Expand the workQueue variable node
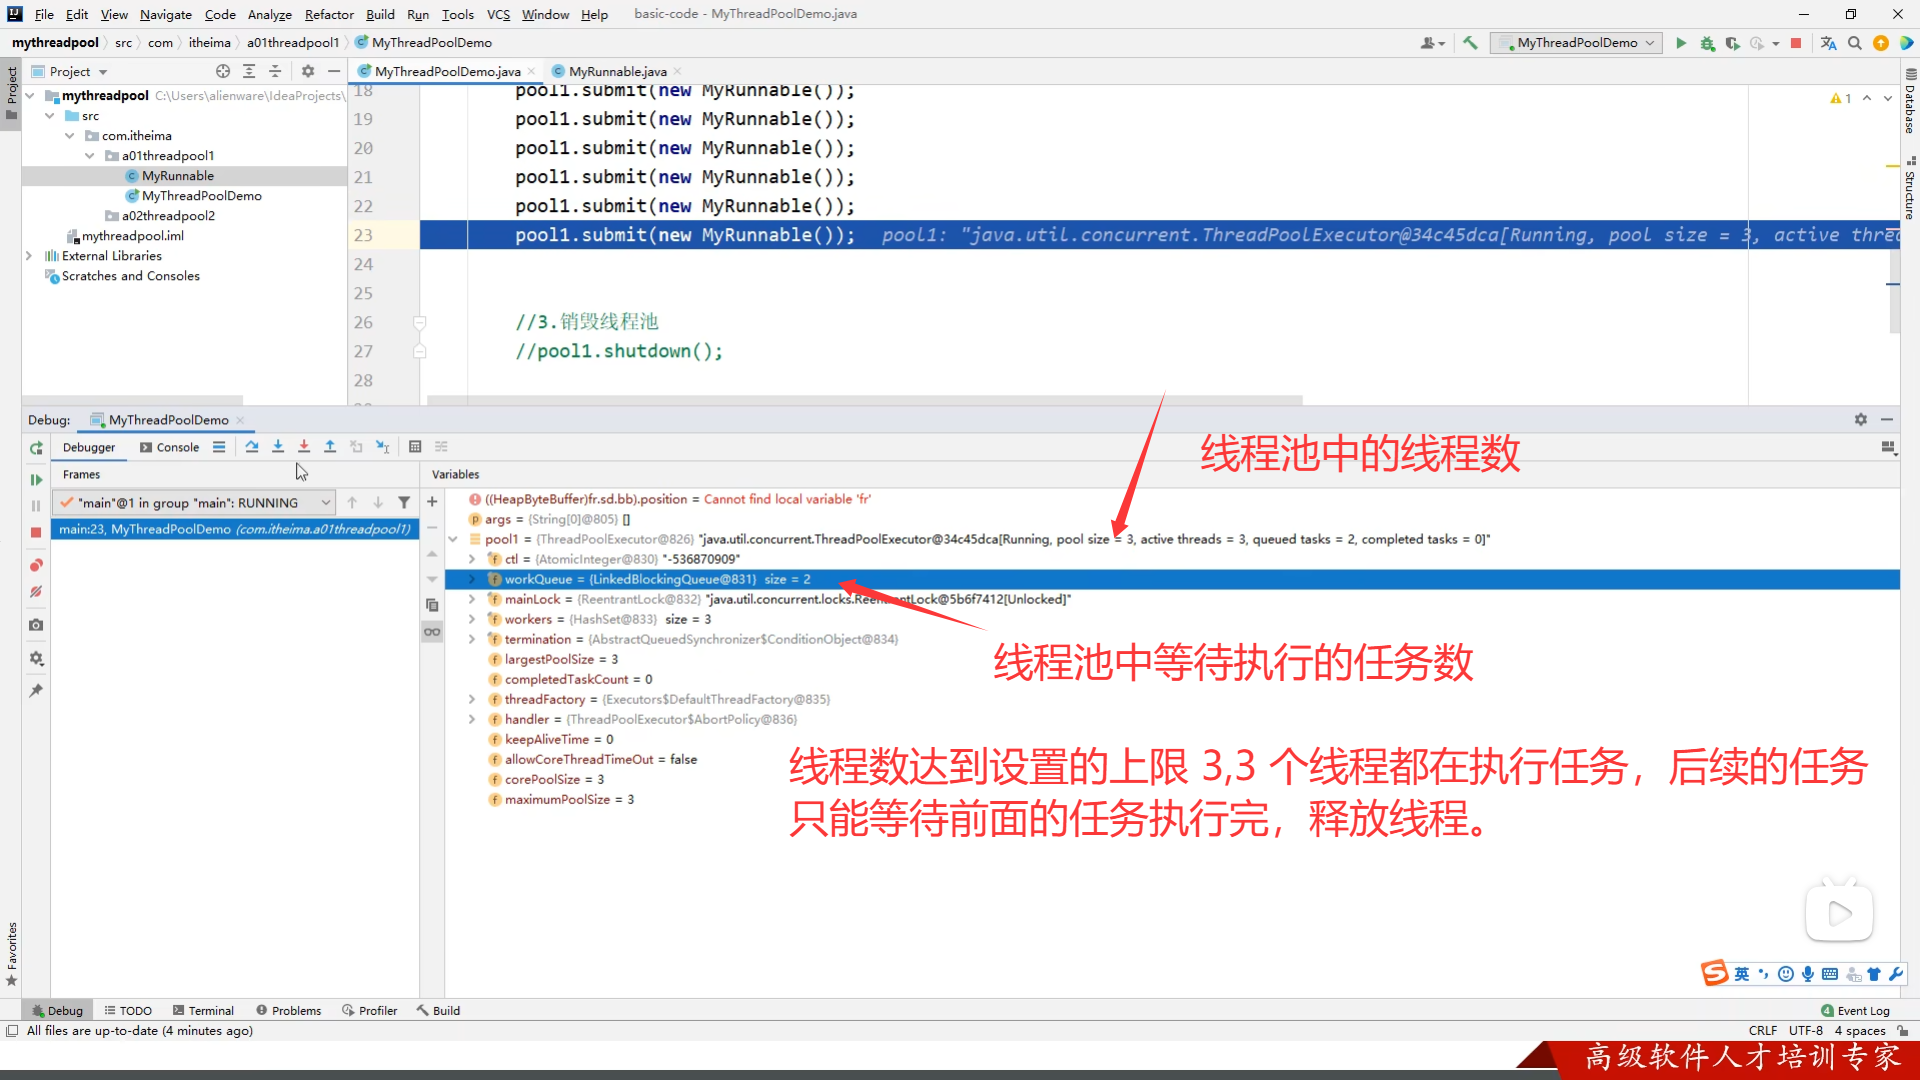This screenshot has width=1920, height=1080. coord(472,579)
